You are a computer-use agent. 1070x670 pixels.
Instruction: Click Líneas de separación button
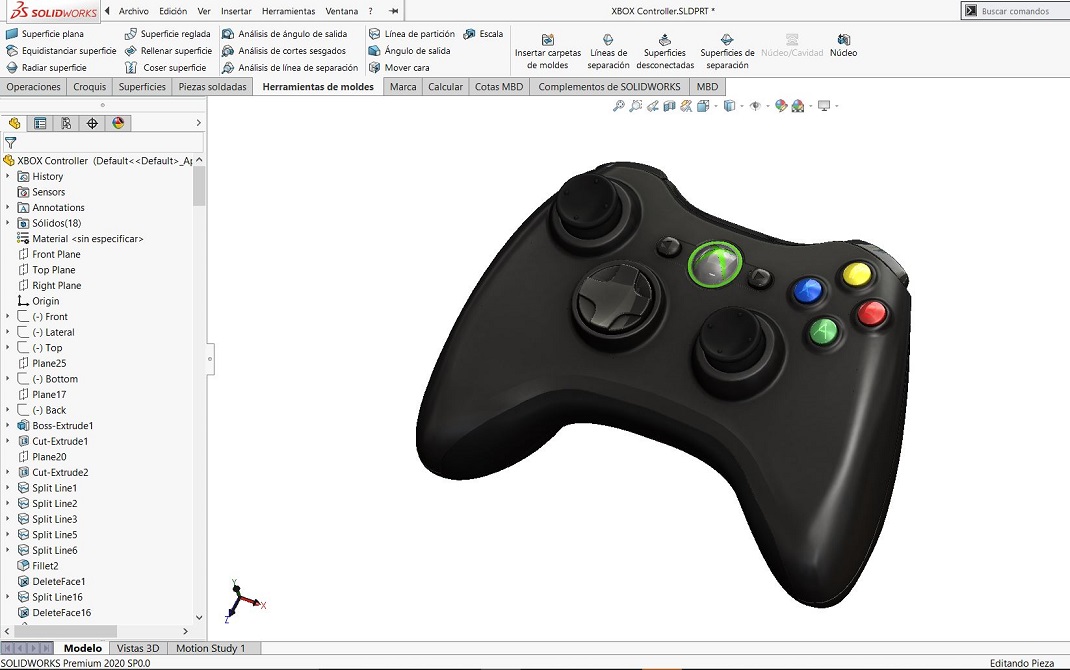tap(608, 52)
